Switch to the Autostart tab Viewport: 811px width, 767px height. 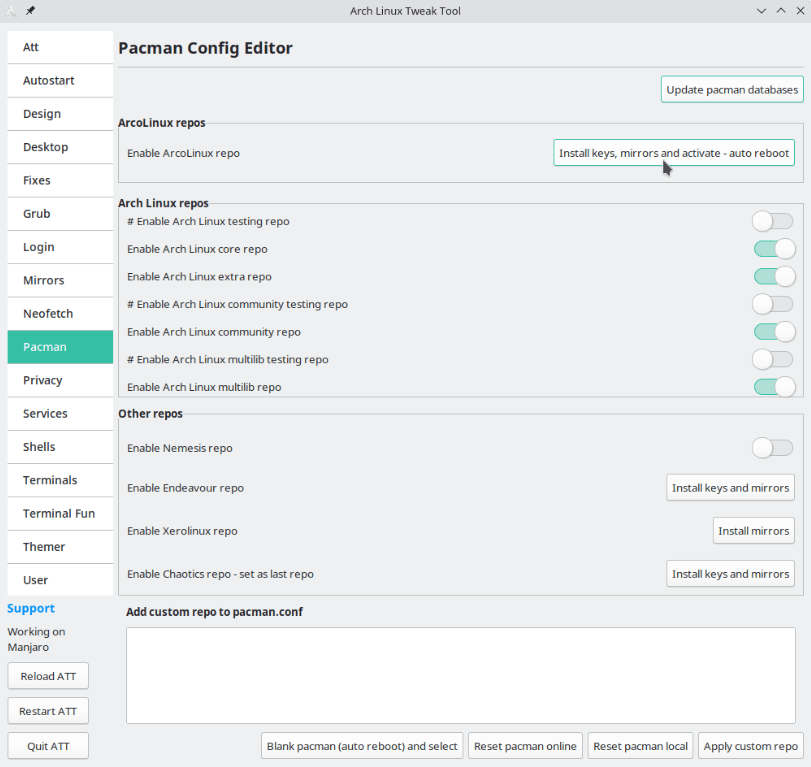tap(60, 81)
